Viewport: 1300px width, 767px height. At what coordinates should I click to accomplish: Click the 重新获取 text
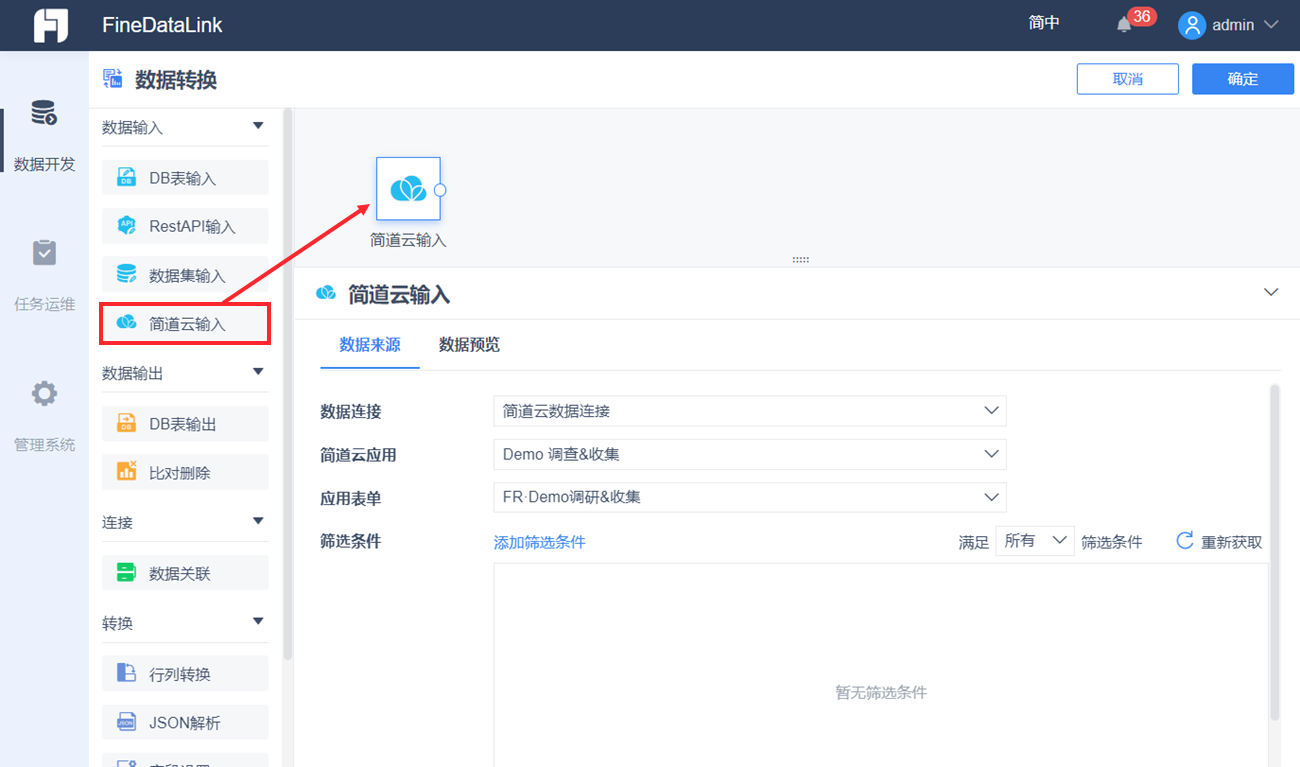1232,542
